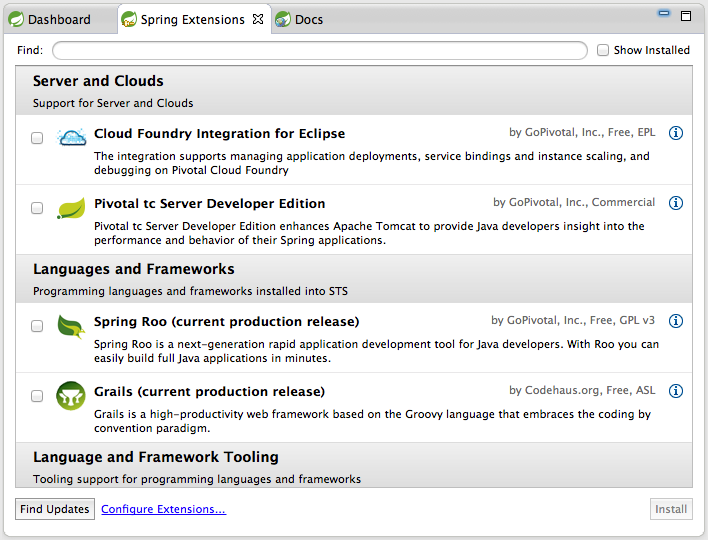Click the Grails (current production release) title
Image resolution: width=708 pixels, height=540 pixels.
click(x=210, y=391)
